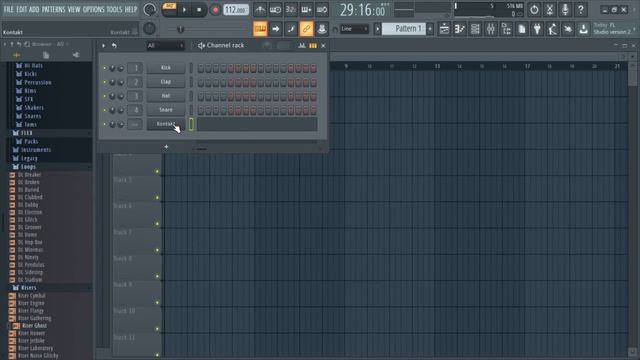The height and width of the screenshot is (360, 640).
Task: Collapse the FLEX folder in browser
Action: tap(26, 133)
